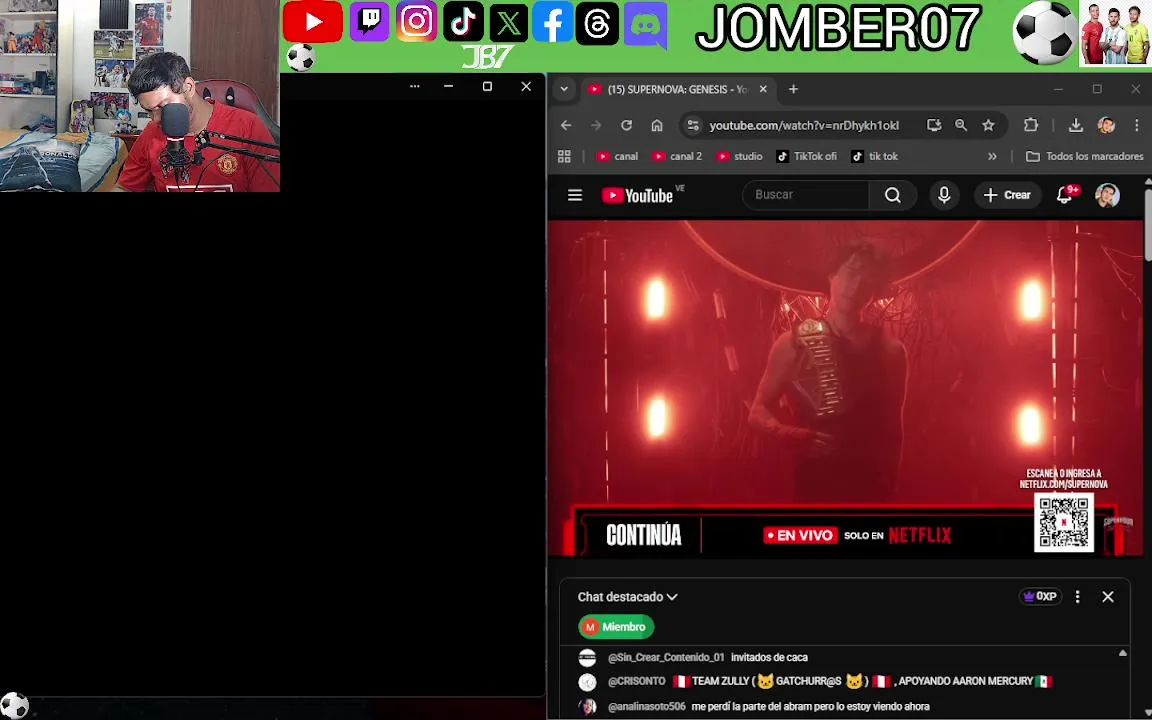1152x720 pixels.
Task: Go back in Chrome
Action: tap(566, 126)
